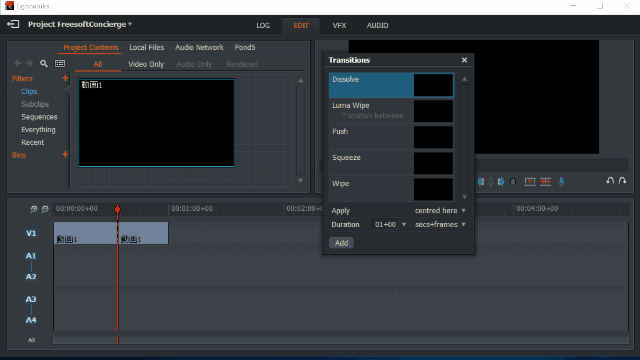This screenshot has width=640, height=360.
Task: Click the voice-over microphone icon
Action: point(561,182)
